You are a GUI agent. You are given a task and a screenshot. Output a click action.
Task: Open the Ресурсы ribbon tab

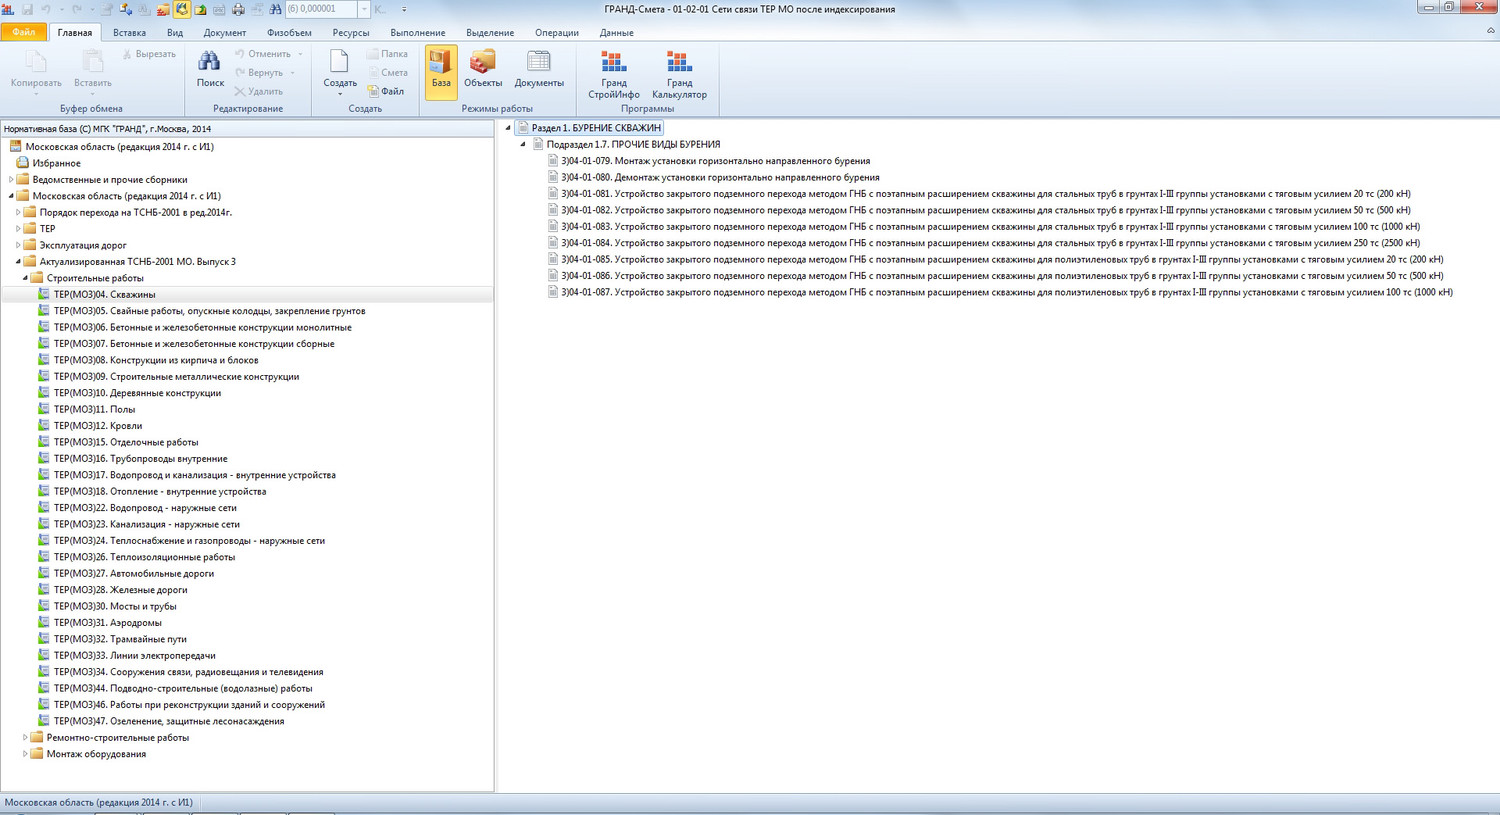(351, 33)
